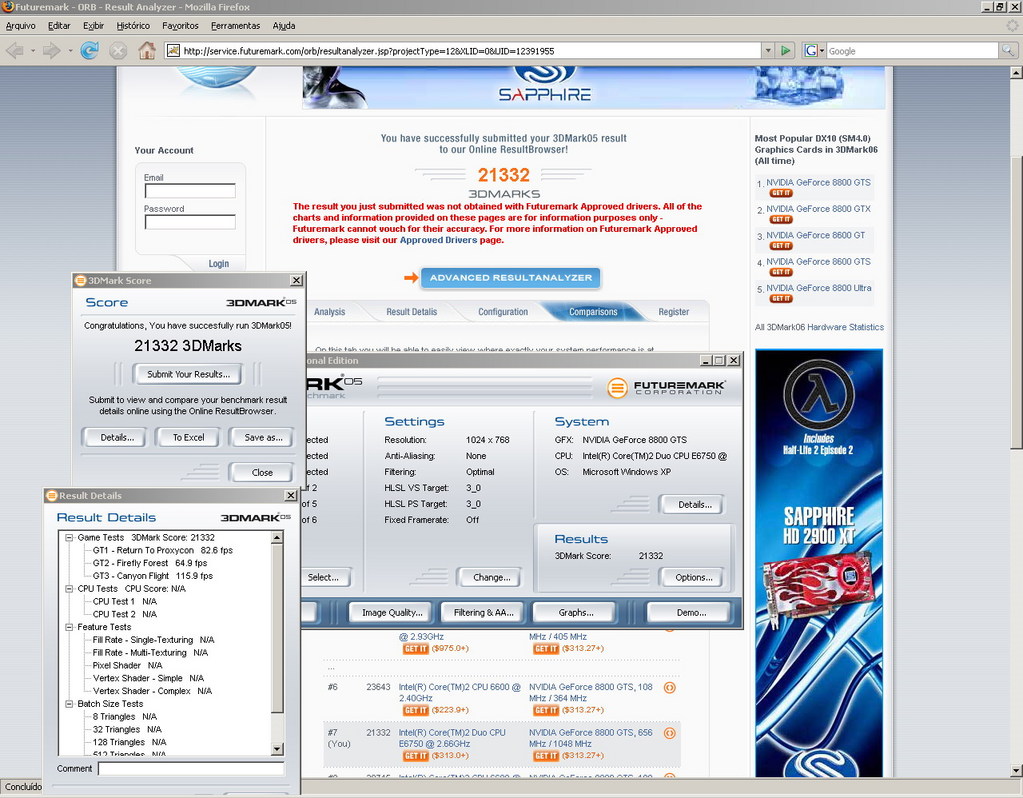Click Submit Your Results button
This screenshot has width=1023, height=798.
[x=188, y=374]
